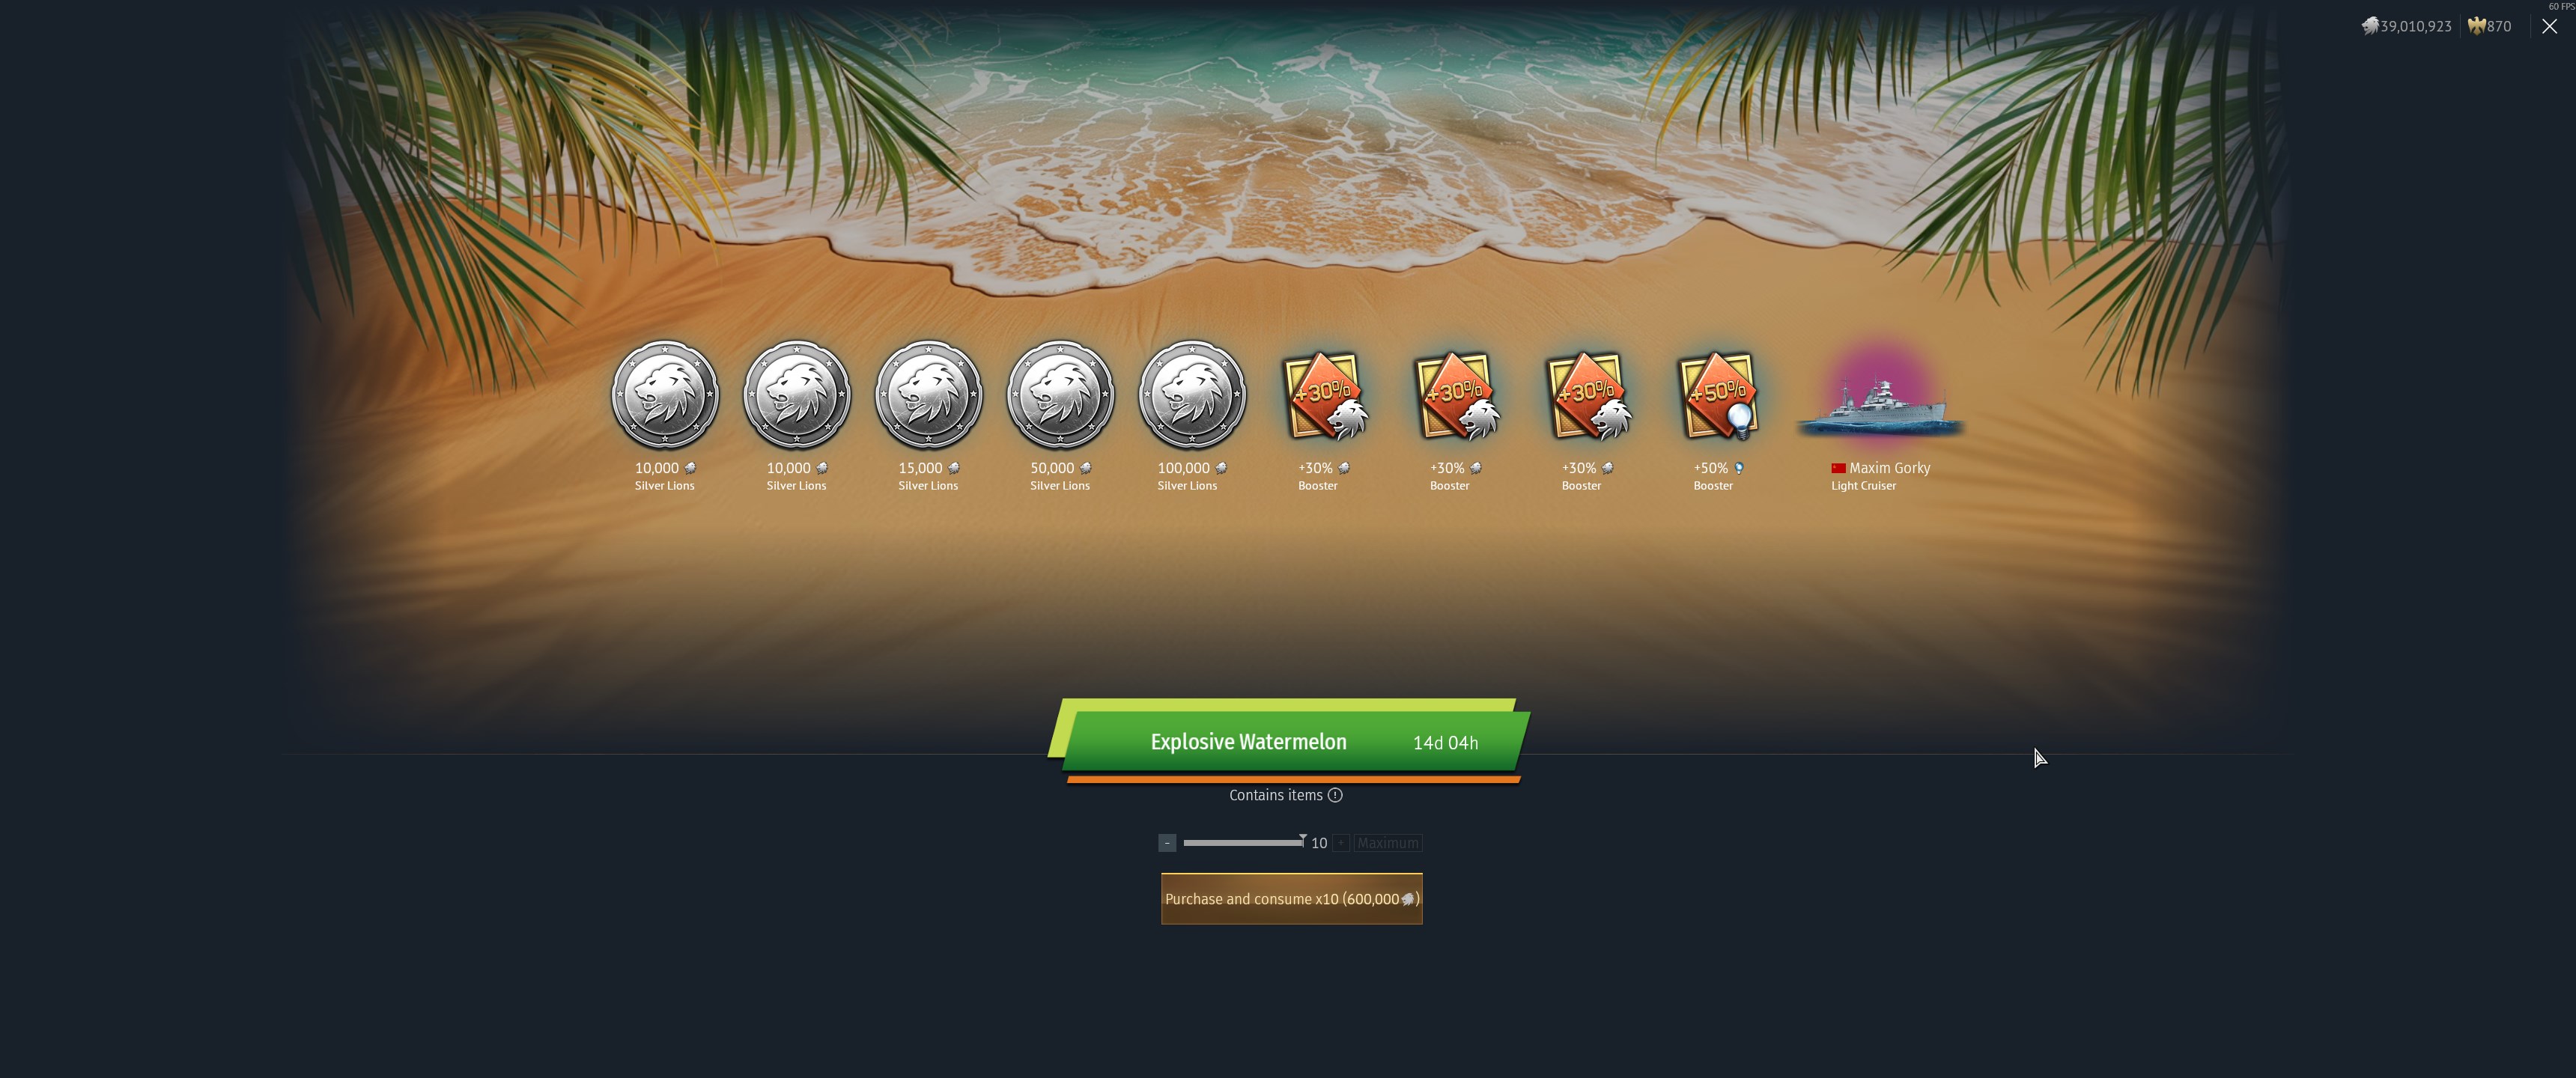Click the quantity value '10'
The height and width of the screenshot is (1078, 2576).
click(1319, 843)
